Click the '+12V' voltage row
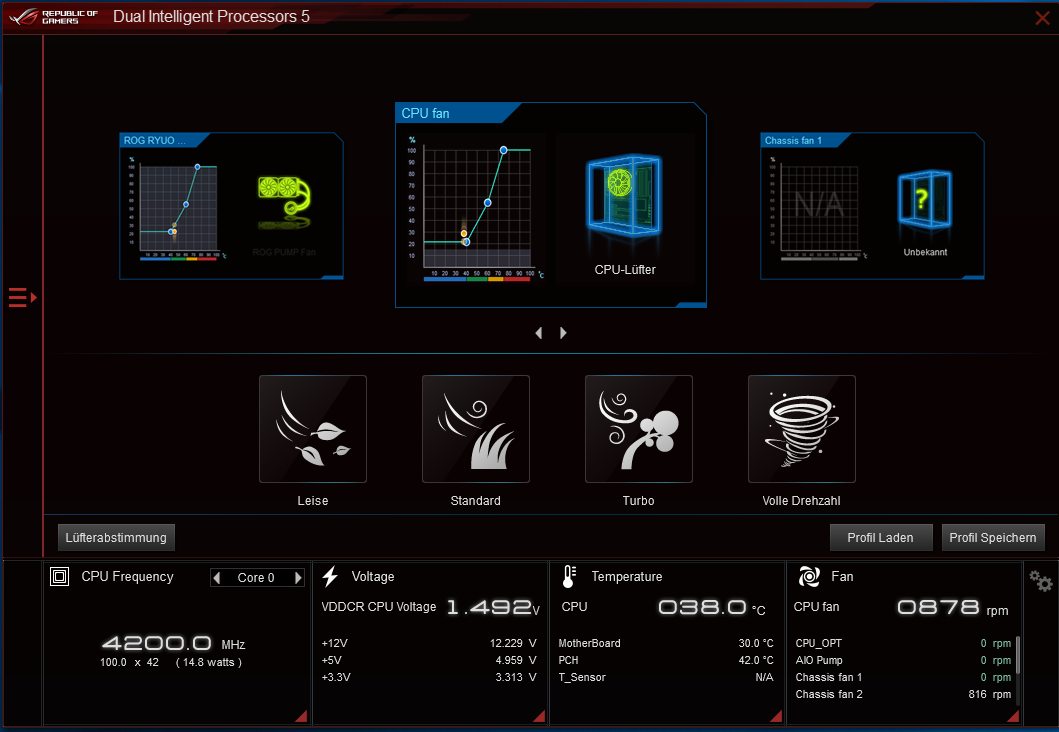This screenshot has width=1059, height=732. click(429, 643)
